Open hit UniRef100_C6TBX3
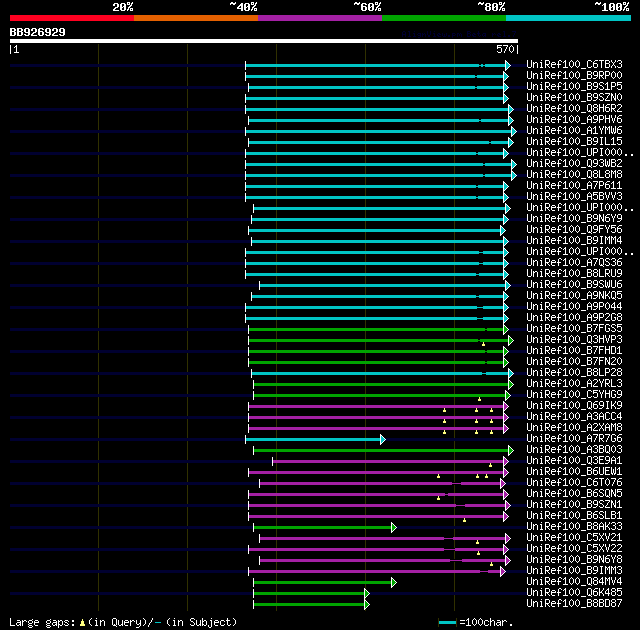 pyautogui.click(x=574, y=64)
